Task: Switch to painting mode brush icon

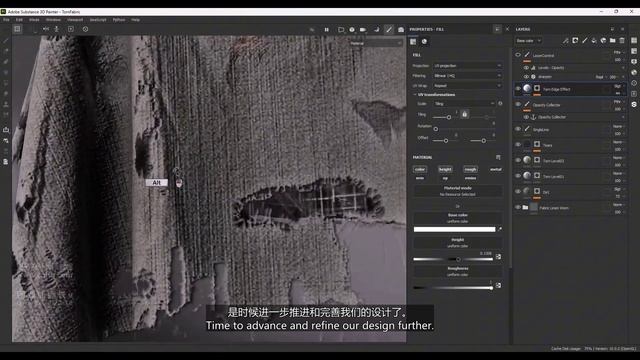Action: click(389, 29)
